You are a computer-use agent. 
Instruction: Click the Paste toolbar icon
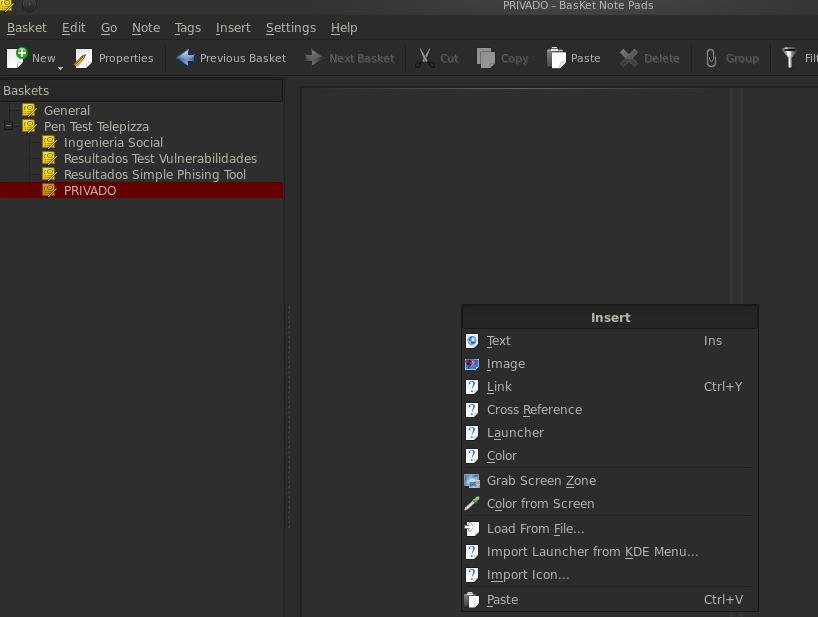pyautogui.click(x=557, y=58)
